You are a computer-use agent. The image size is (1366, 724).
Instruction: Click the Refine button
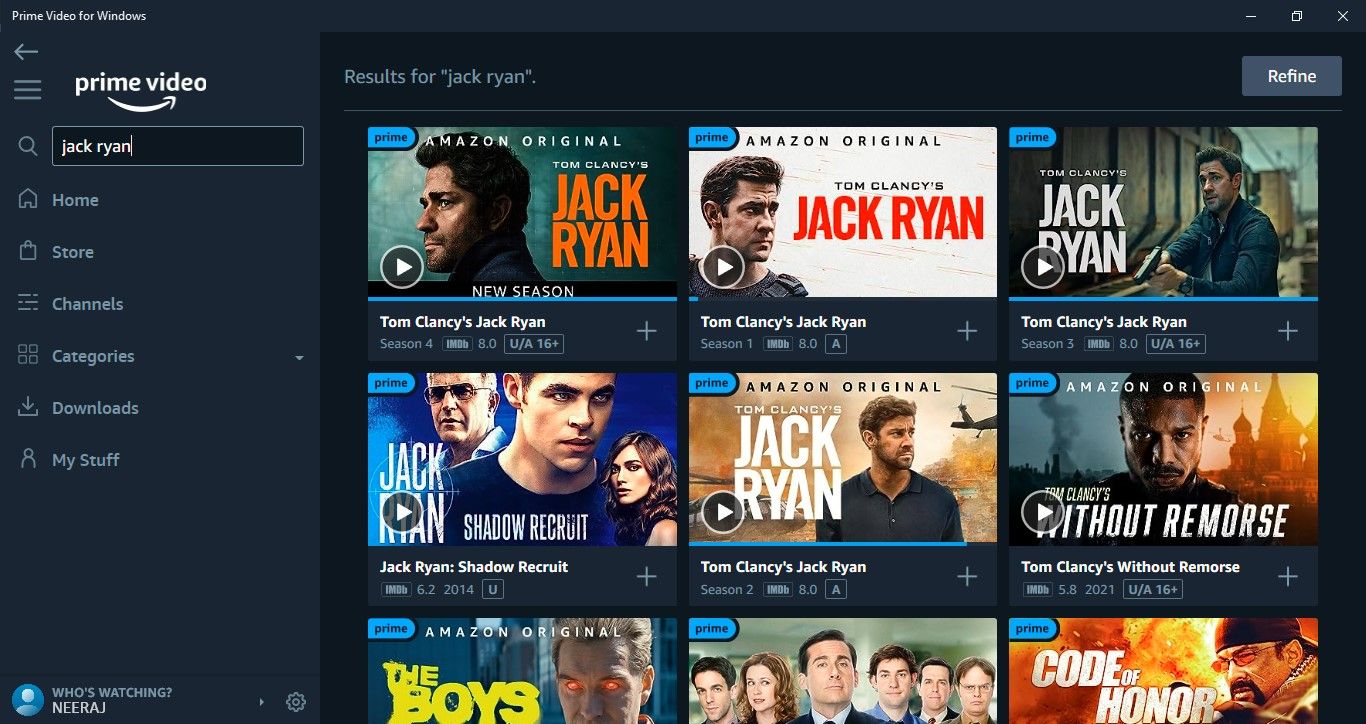point(1292,76)
